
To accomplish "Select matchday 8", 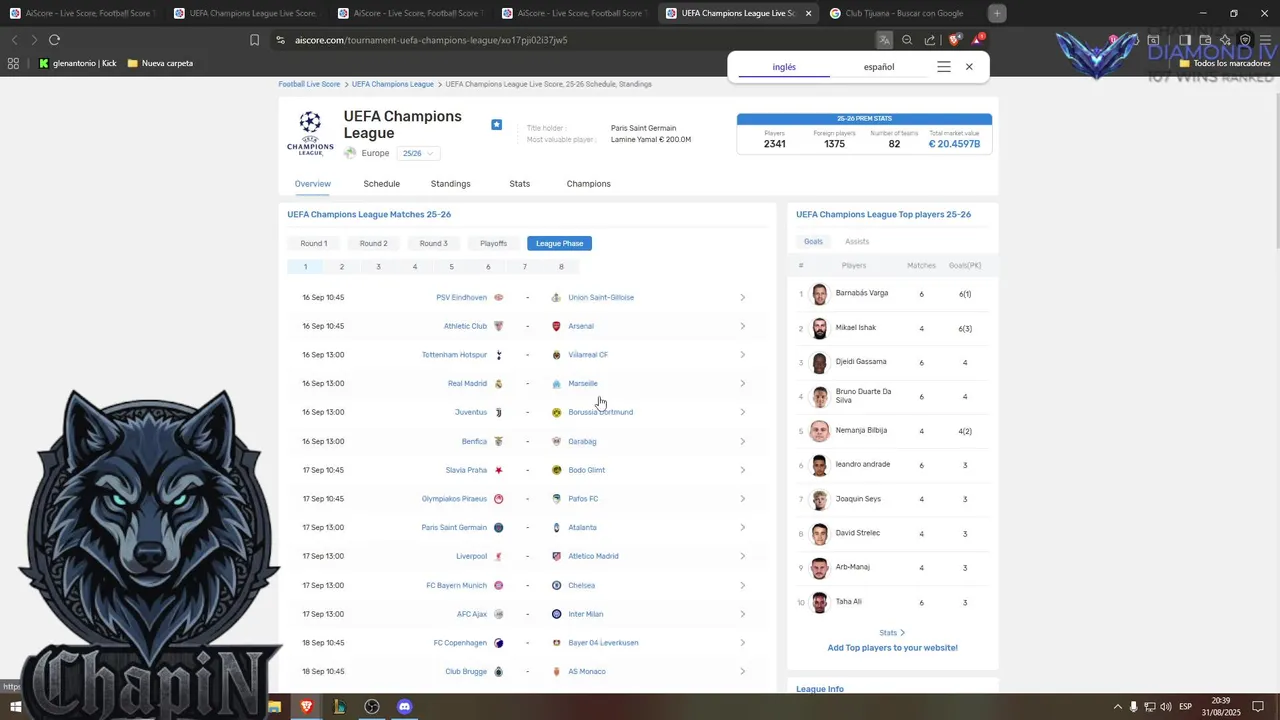I will [561, 267].
